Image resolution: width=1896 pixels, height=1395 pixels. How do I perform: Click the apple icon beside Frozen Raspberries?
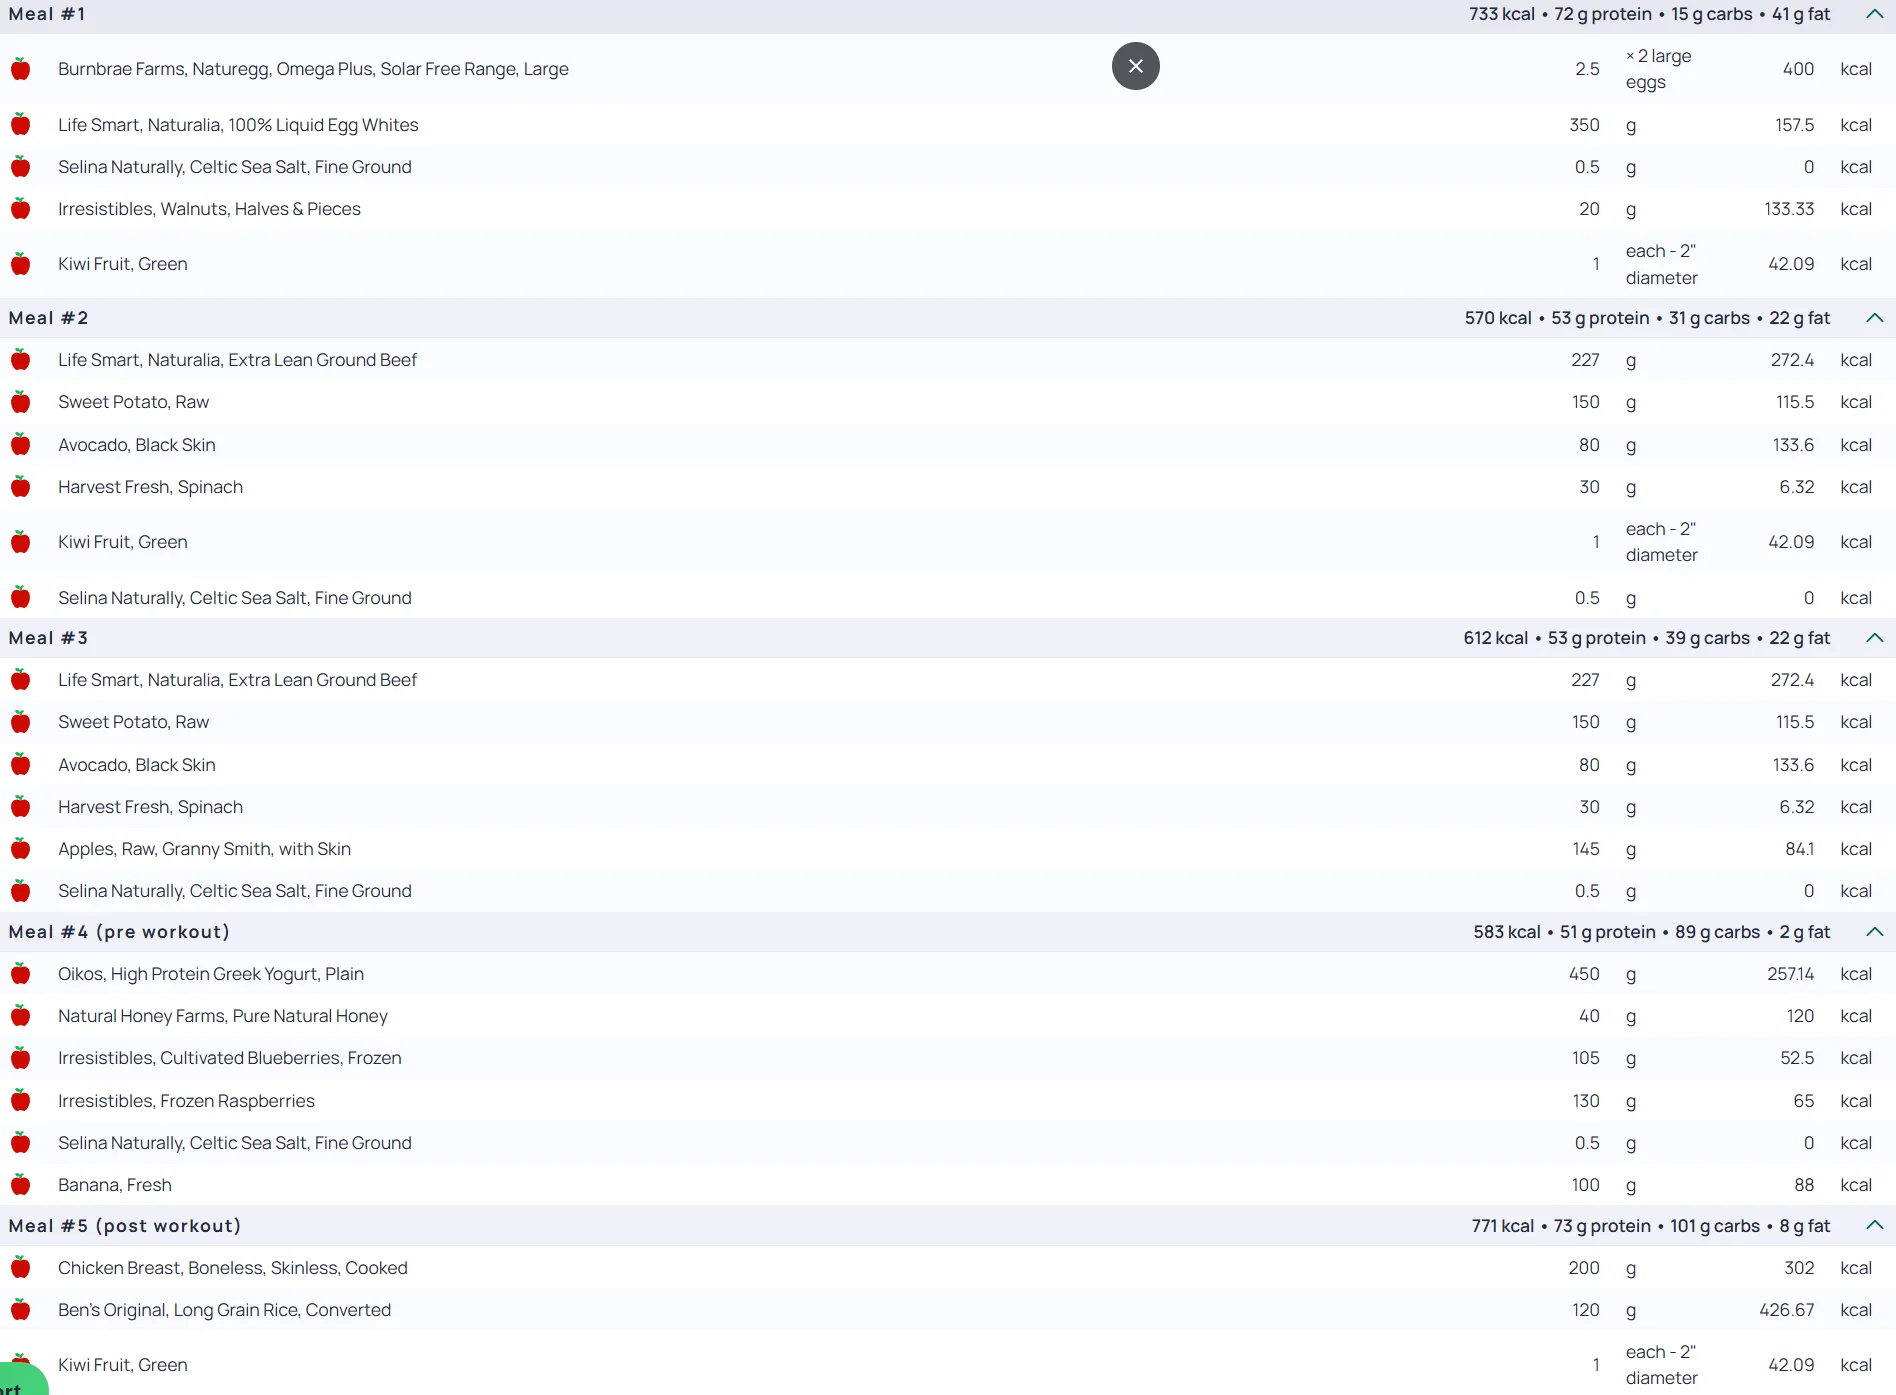[20, 1101]
